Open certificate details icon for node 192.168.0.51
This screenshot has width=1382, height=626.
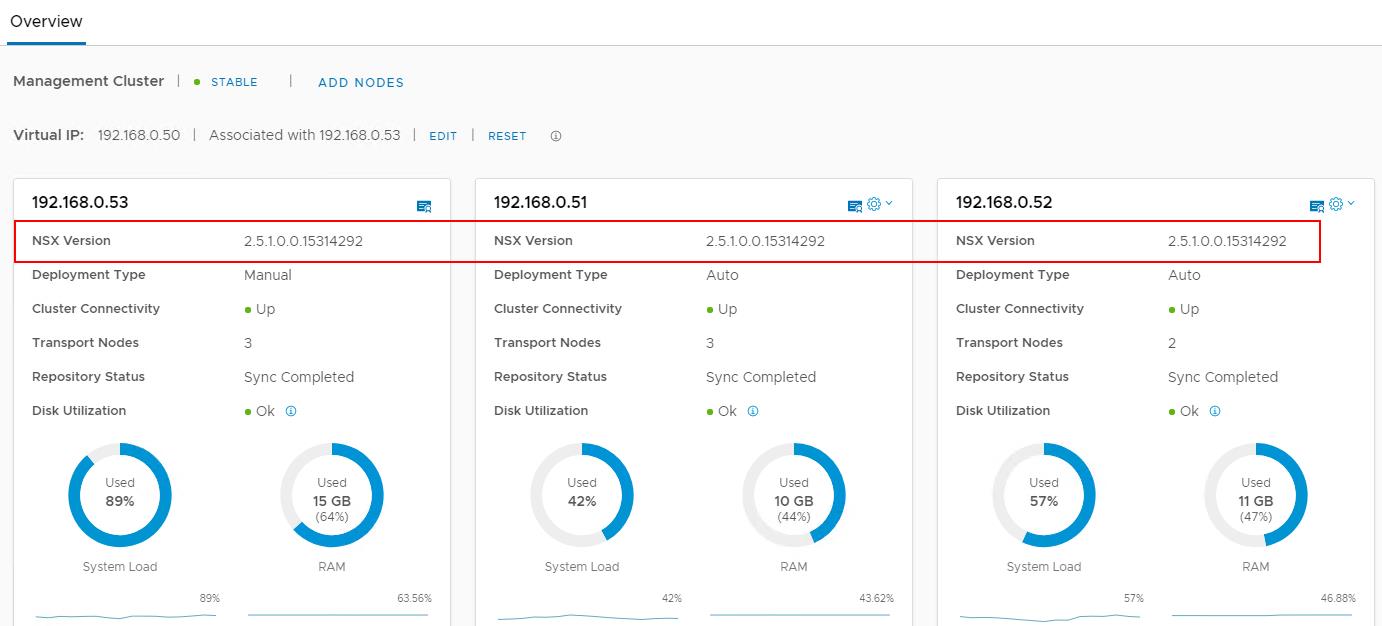pos(855,206)
